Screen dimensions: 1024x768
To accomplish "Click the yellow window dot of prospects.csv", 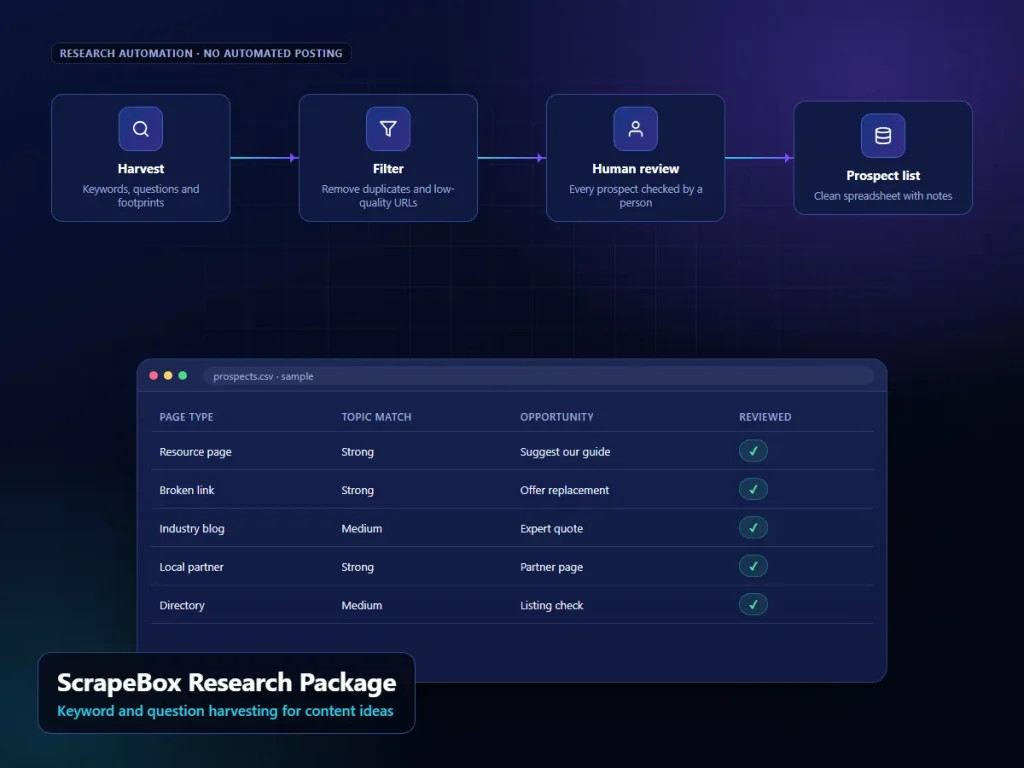I will (168, 376).
